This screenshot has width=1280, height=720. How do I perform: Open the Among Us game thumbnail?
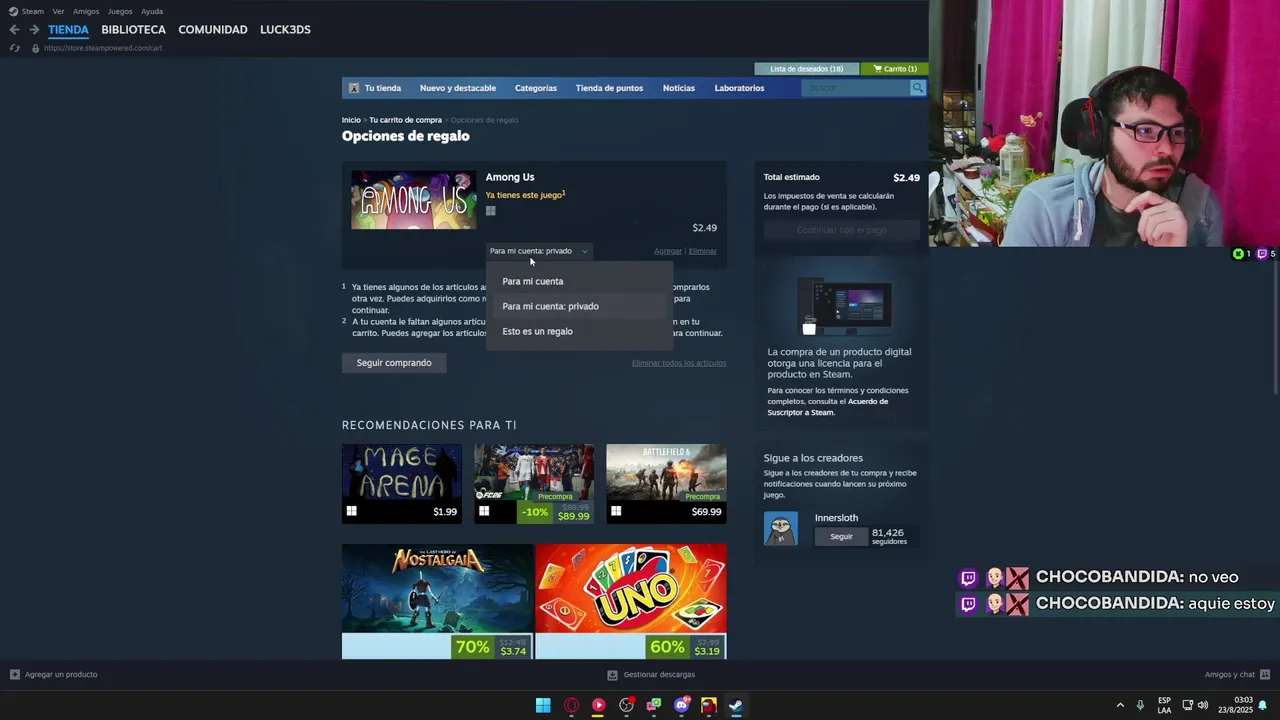[x=414, y=200]
